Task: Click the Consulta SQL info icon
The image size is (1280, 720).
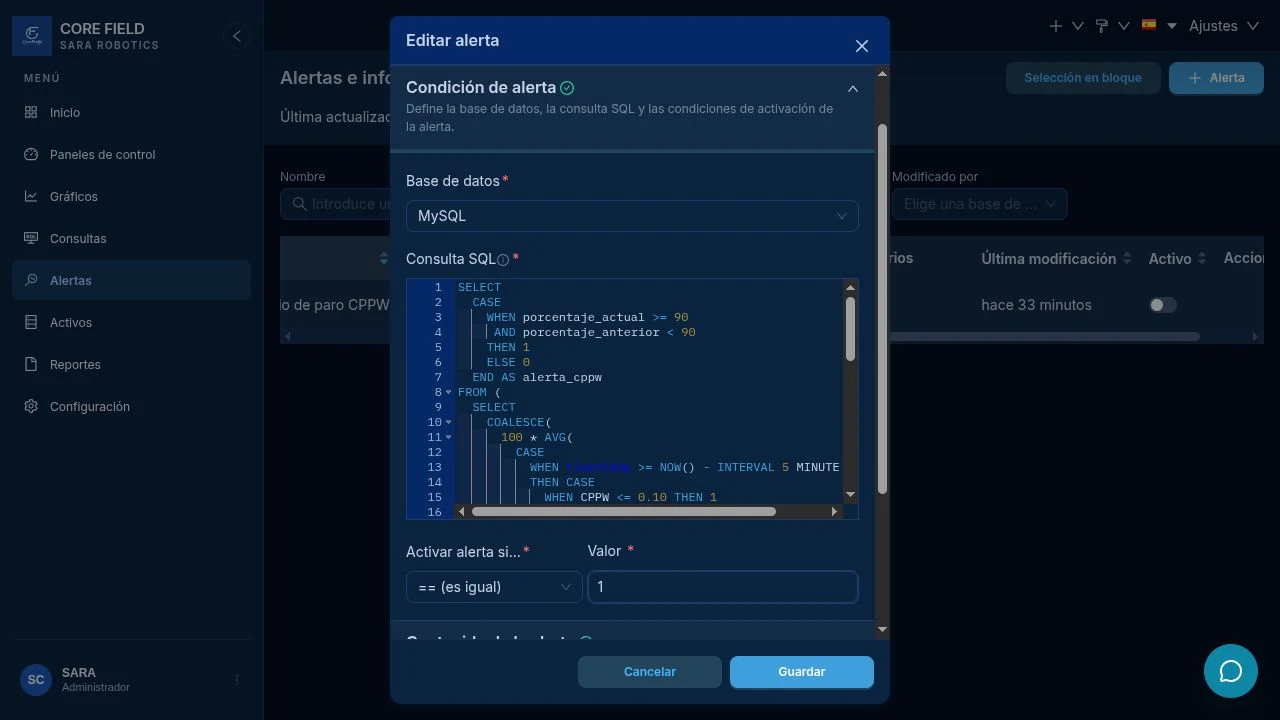Action: click(503, 260)
